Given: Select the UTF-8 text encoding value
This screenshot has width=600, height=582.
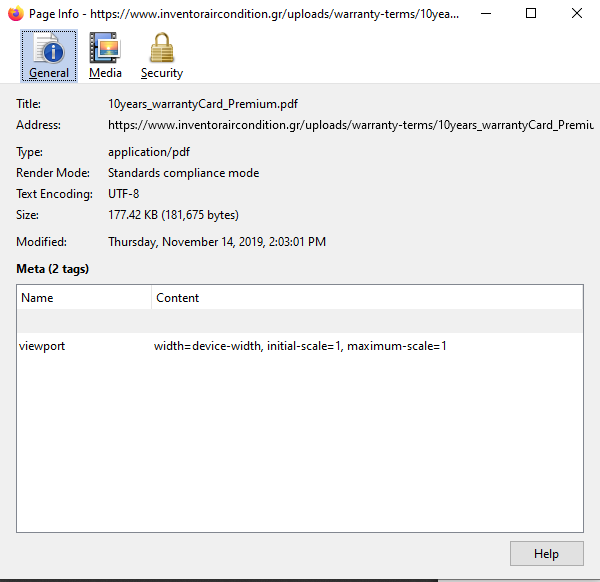Looking at the screenshot, I should coord(124,194).
